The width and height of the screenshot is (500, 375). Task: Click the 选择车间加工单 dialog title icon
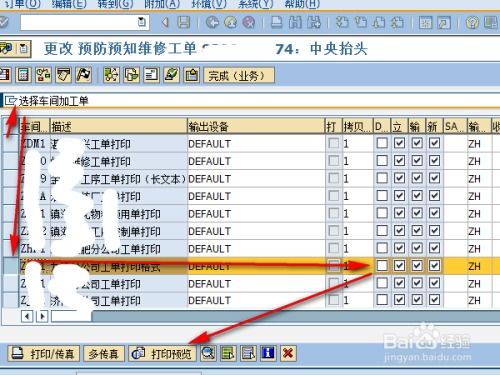point(11,100)
